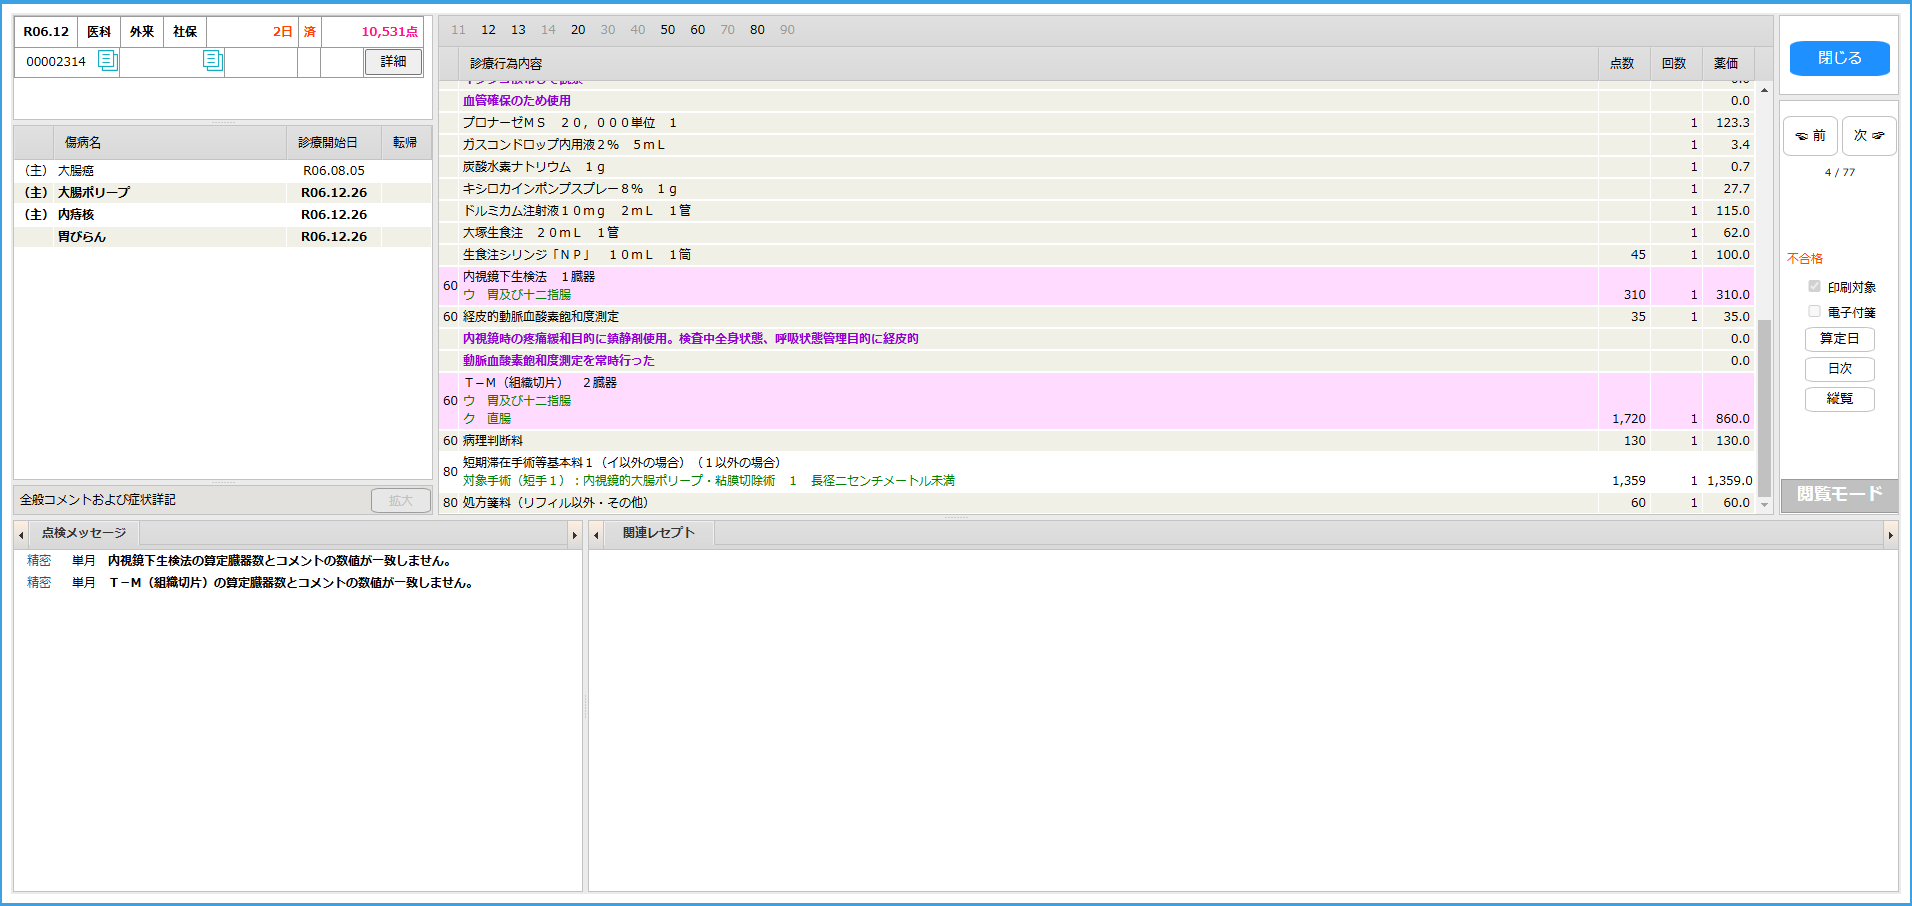This screenshot has height=906, width=1912.
Task: Select 炭酸水素ナトリウム 1g row
Action: [x=1096, y=167]
